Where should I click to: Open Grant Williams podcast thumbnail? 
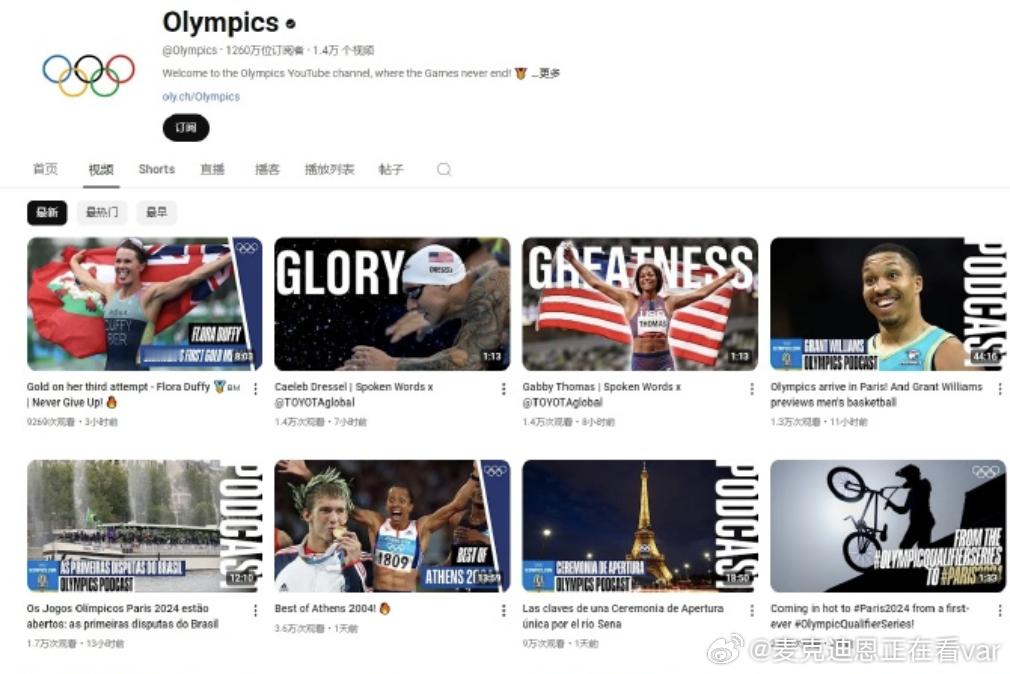[888, 304]
